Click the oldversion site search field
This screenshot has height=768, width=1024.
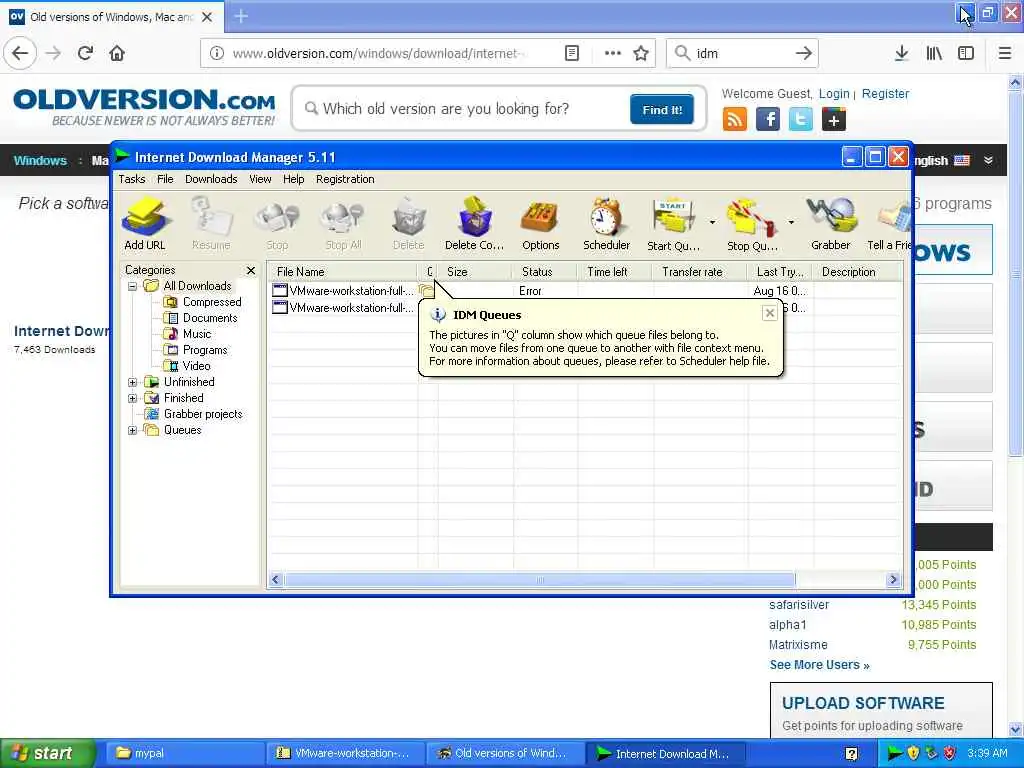click(464, 108)
